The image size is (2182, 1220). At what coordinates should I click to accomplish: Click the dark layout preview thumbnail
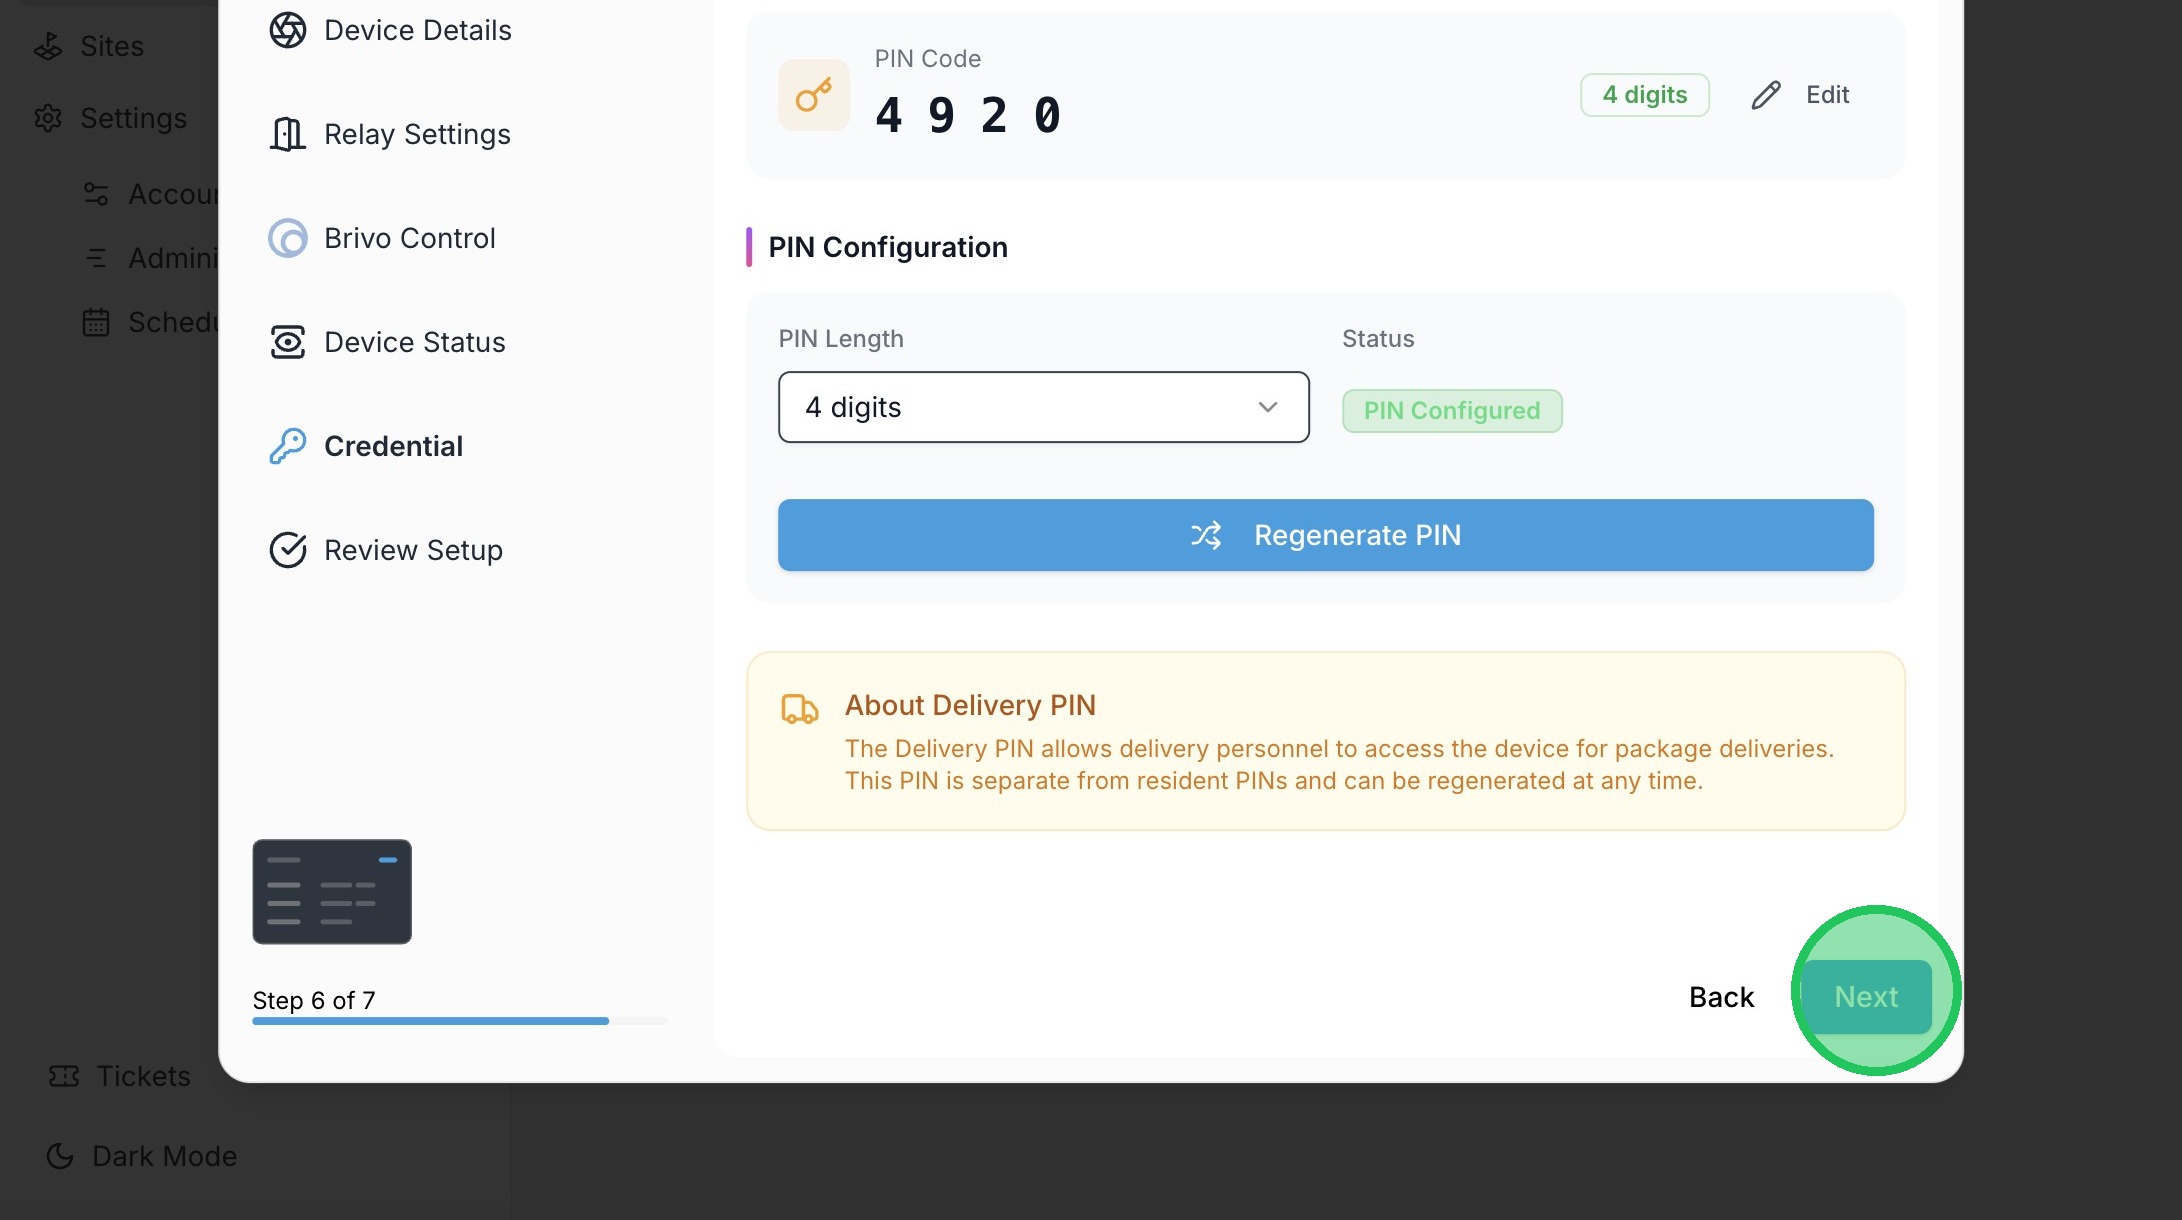click(x=332, y=891)
